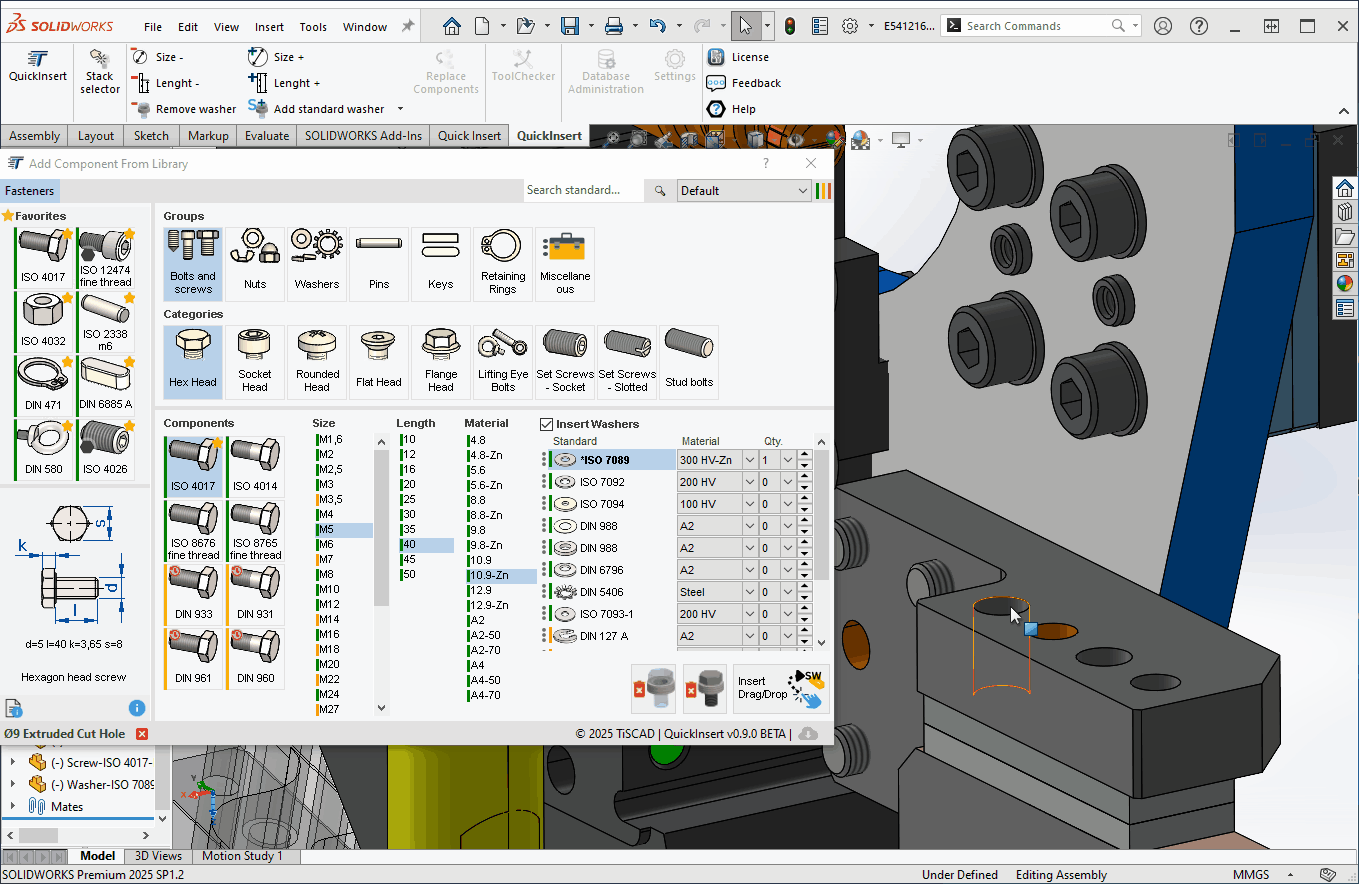
Task: Close the Ø9 Extruded Cut Hole selection
Action: pyautogui.click(x=142, y=734)
